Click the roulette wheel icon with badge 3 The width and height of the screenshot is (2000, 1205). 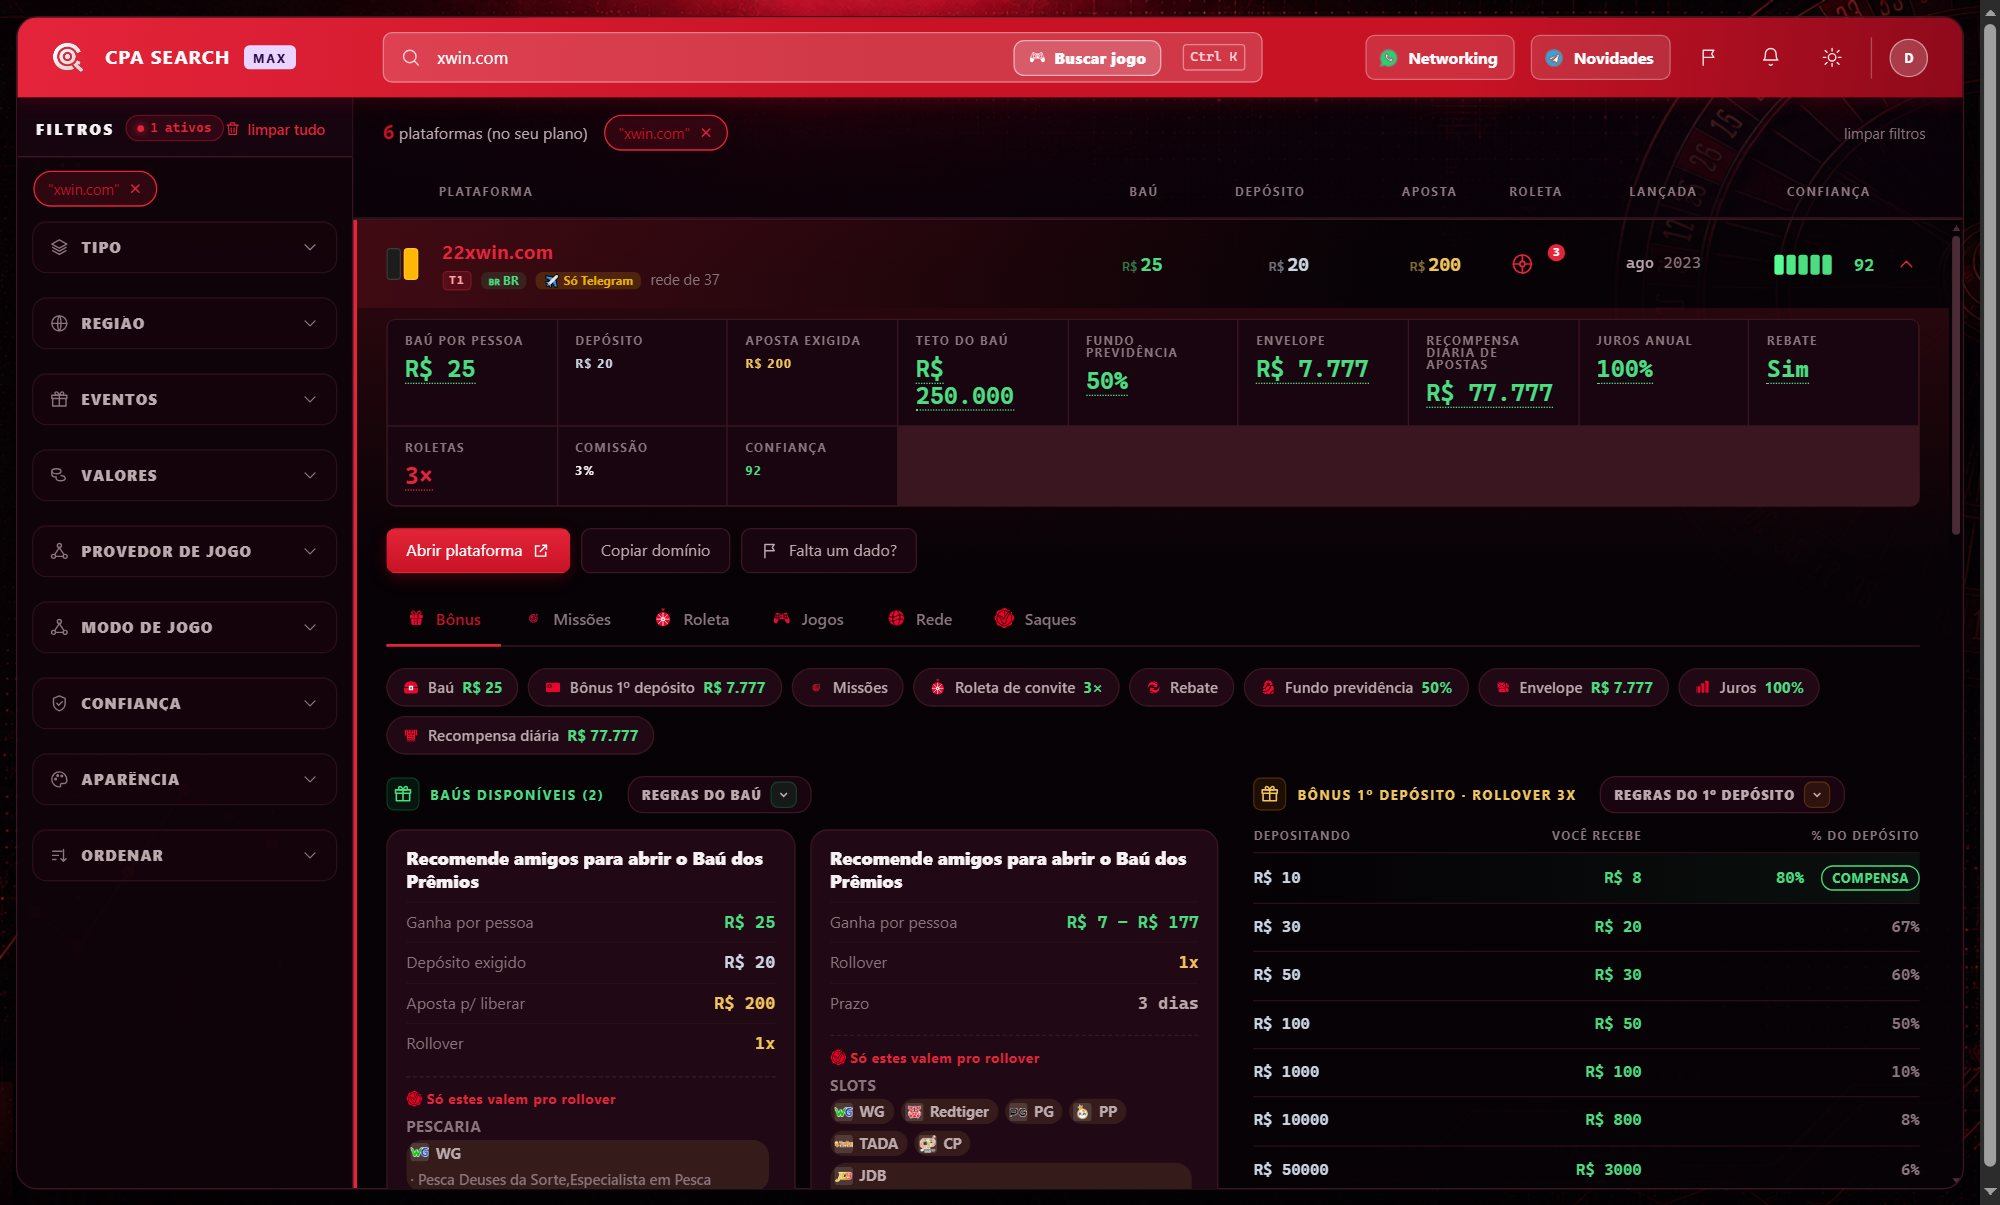[1522, 264]
